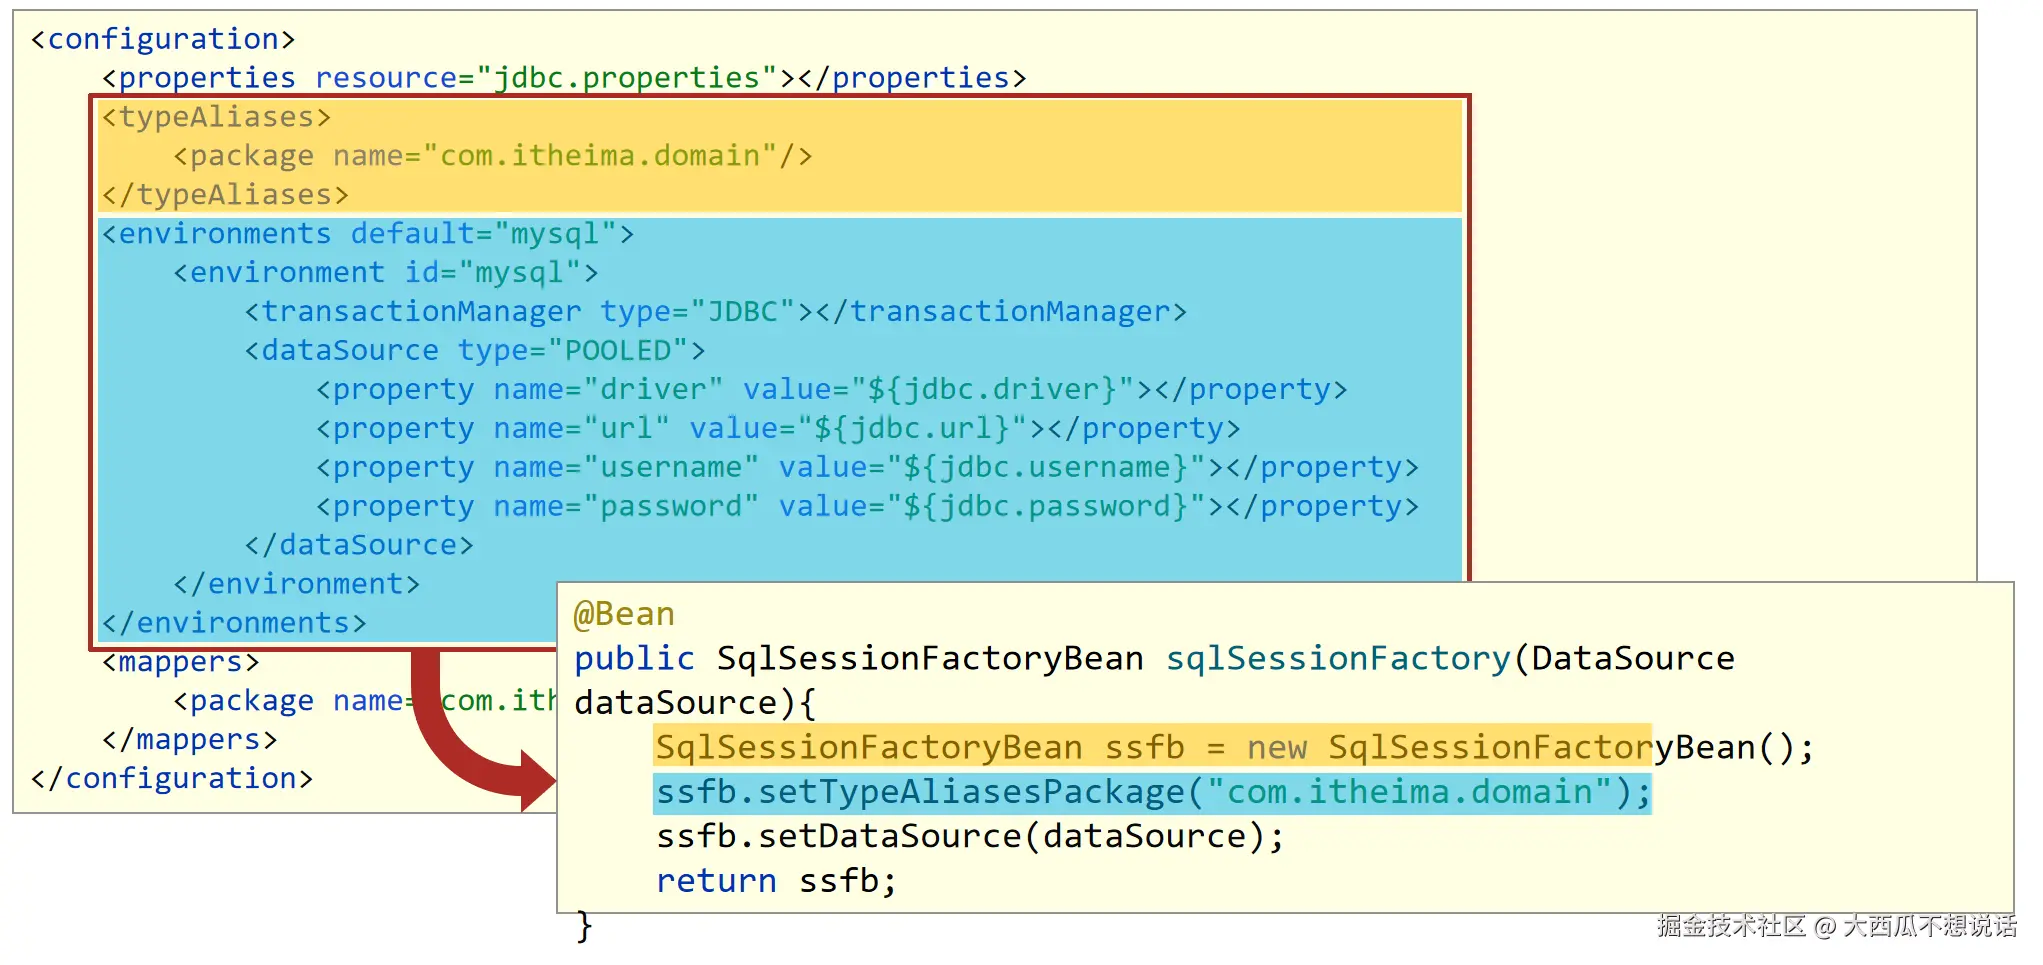
Task: Click the environments default mysql line
Action: coord(368,234)
